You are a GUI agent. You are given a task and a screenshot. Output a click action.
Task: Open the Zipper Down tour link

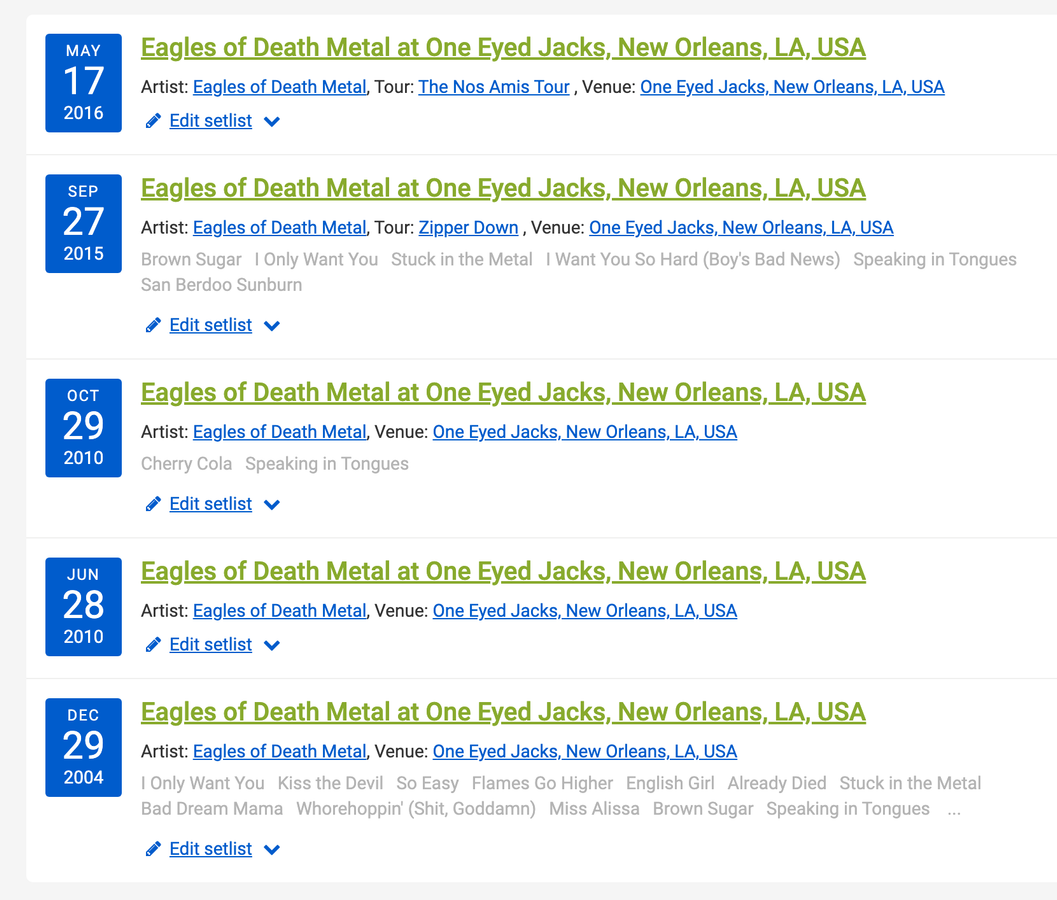coord(468,228)
